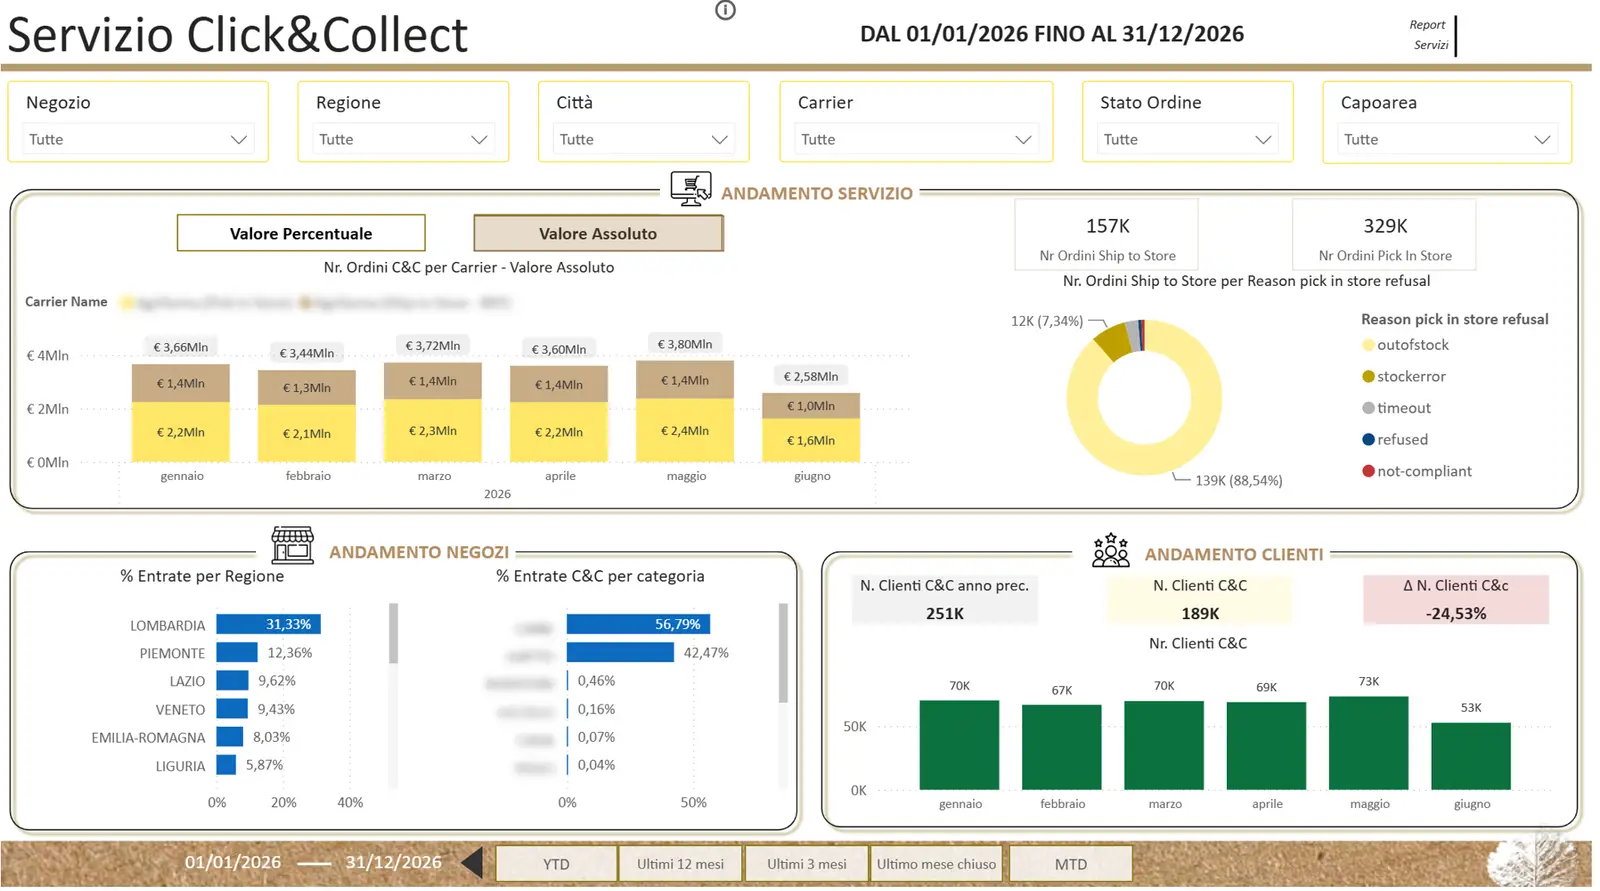Click the 329K Pick In Store card

1385,236
